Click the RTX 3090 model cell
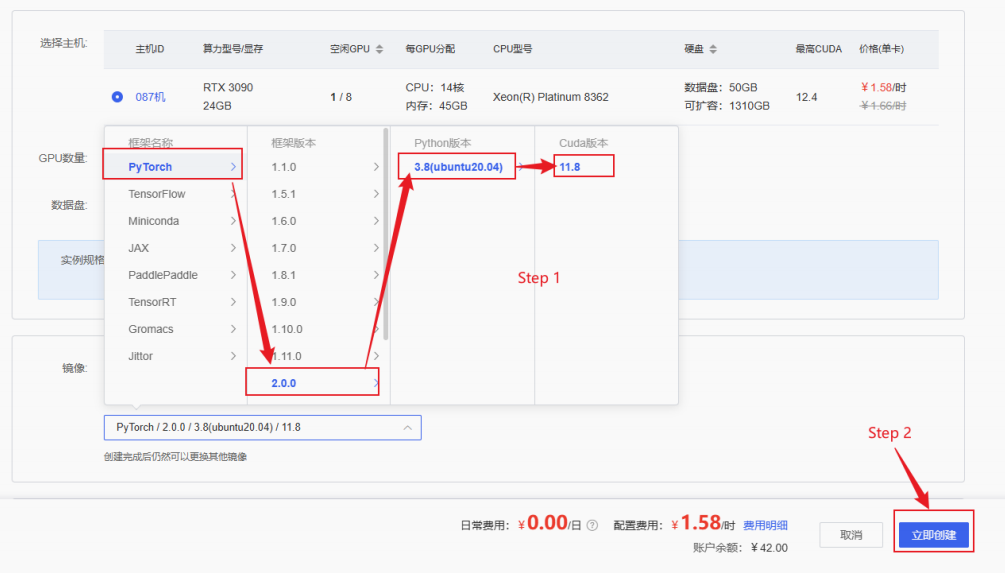 pos(228,87)
